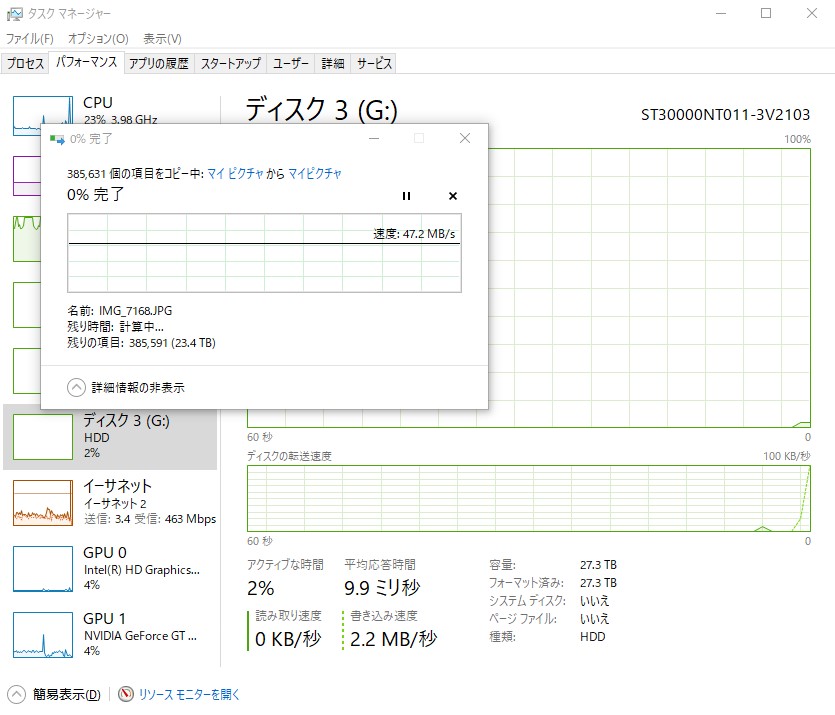Click the アクティブな時間 2% value
This screenshot has width=835, height=715.
(260, 588)
